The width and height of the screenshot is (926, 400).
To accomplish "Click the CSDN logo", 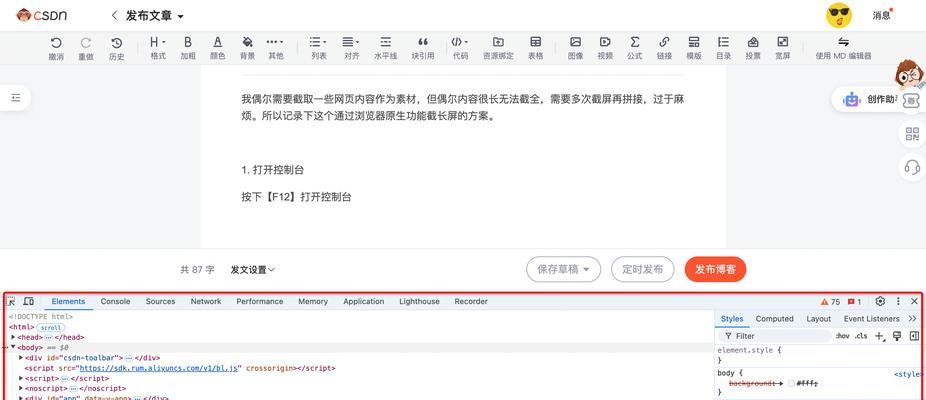I will click(41, 15).
